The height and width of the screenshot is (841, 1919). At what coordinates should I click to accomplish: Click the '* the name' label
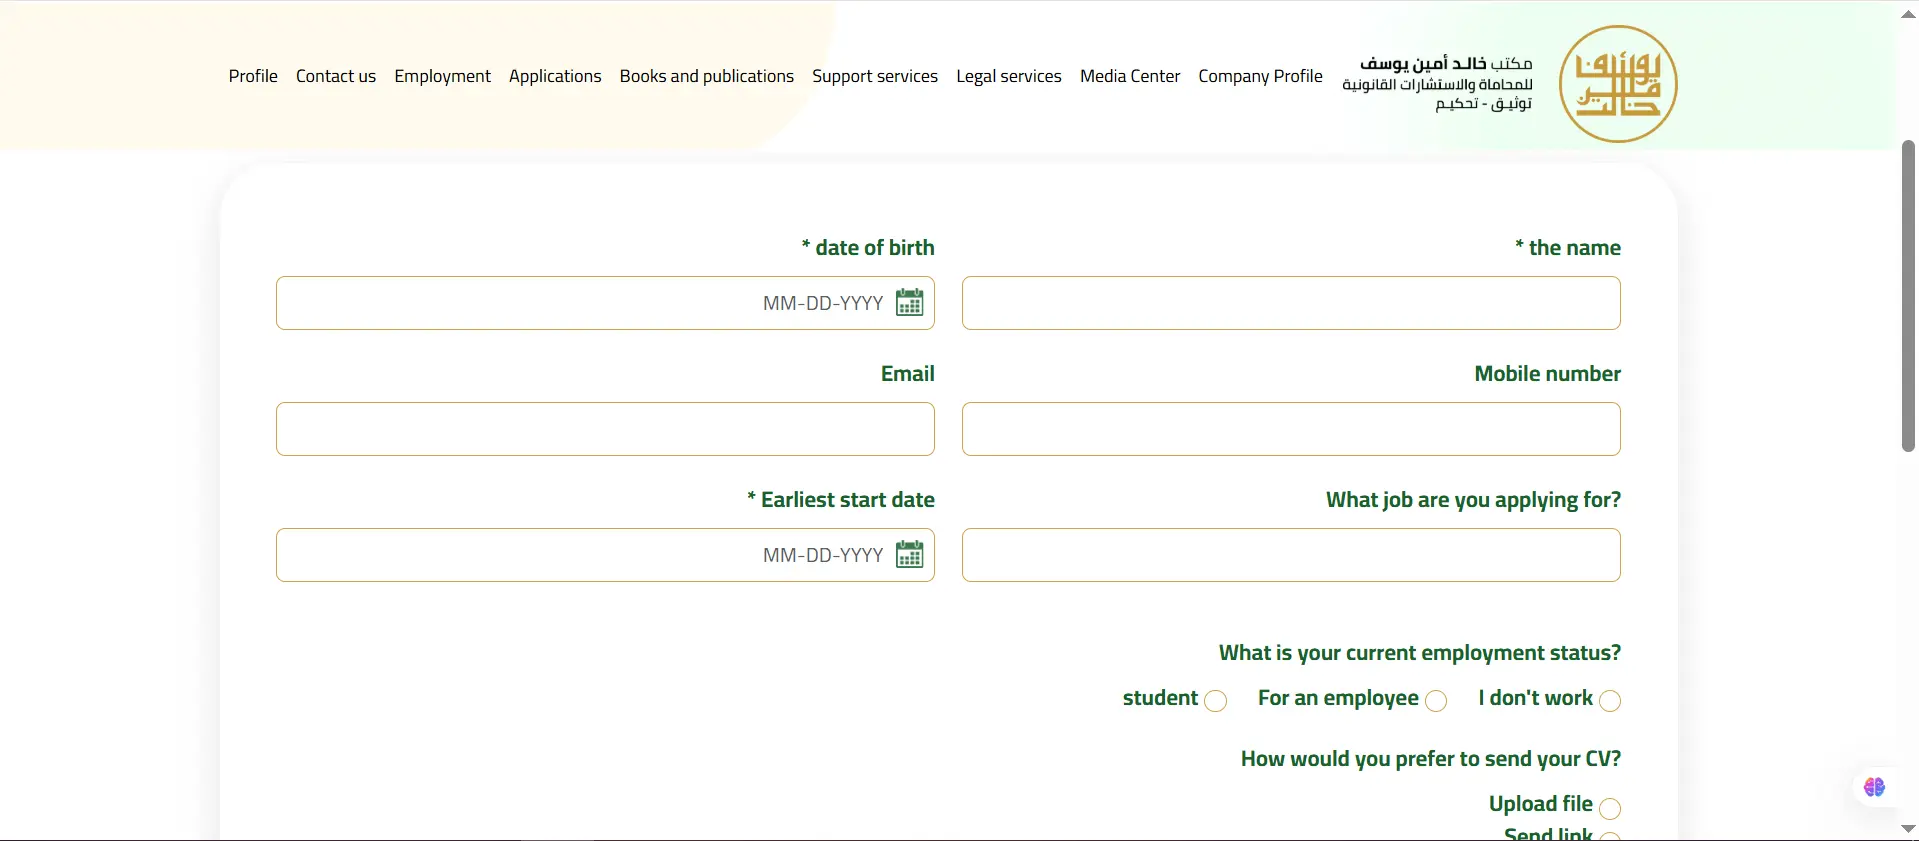[1568, 248]
